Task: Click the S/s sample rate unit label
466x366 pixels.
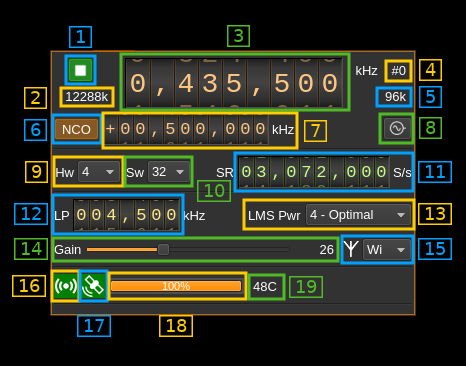Action: (402, 173)
